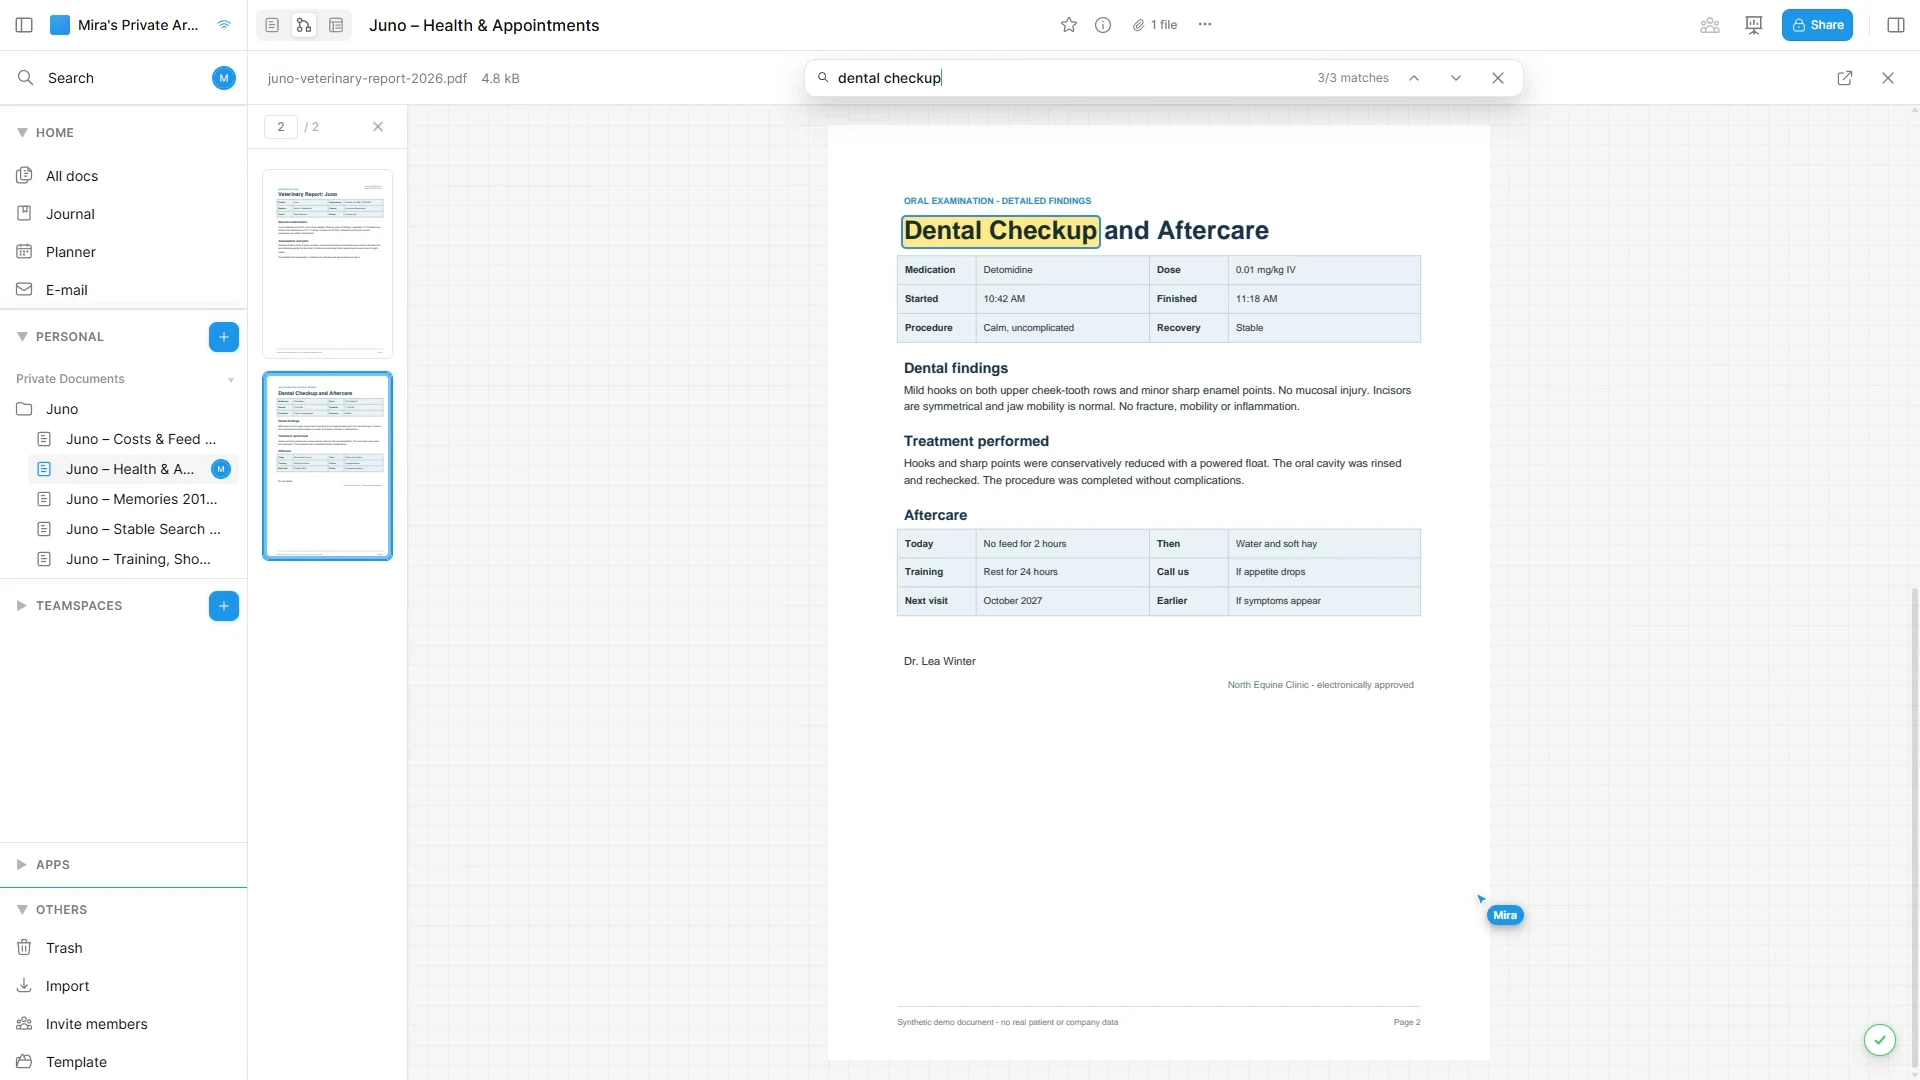Select page 1 thumbnail
The image size is (1920, 1080).
click(x=327, y=264)
